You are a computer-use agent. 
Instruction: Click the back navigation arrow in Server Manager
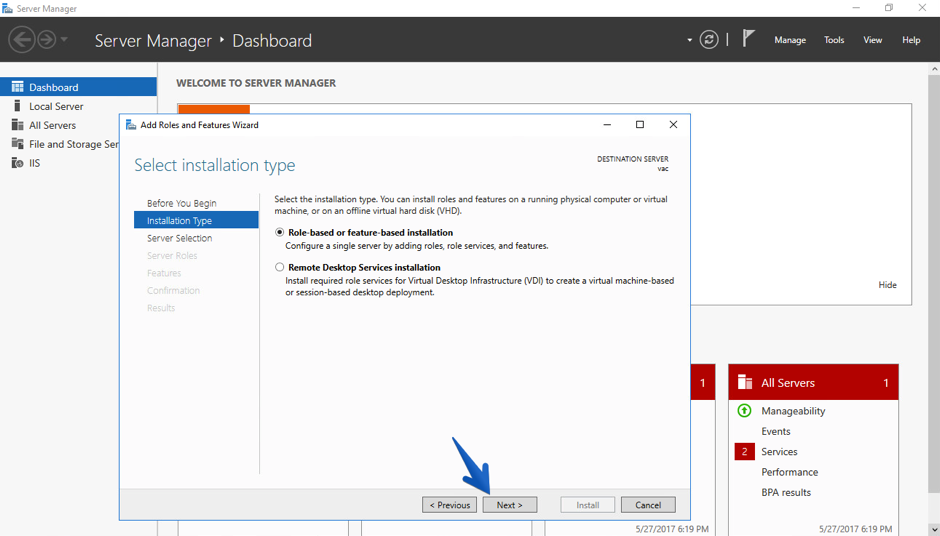tap(22, 40)
